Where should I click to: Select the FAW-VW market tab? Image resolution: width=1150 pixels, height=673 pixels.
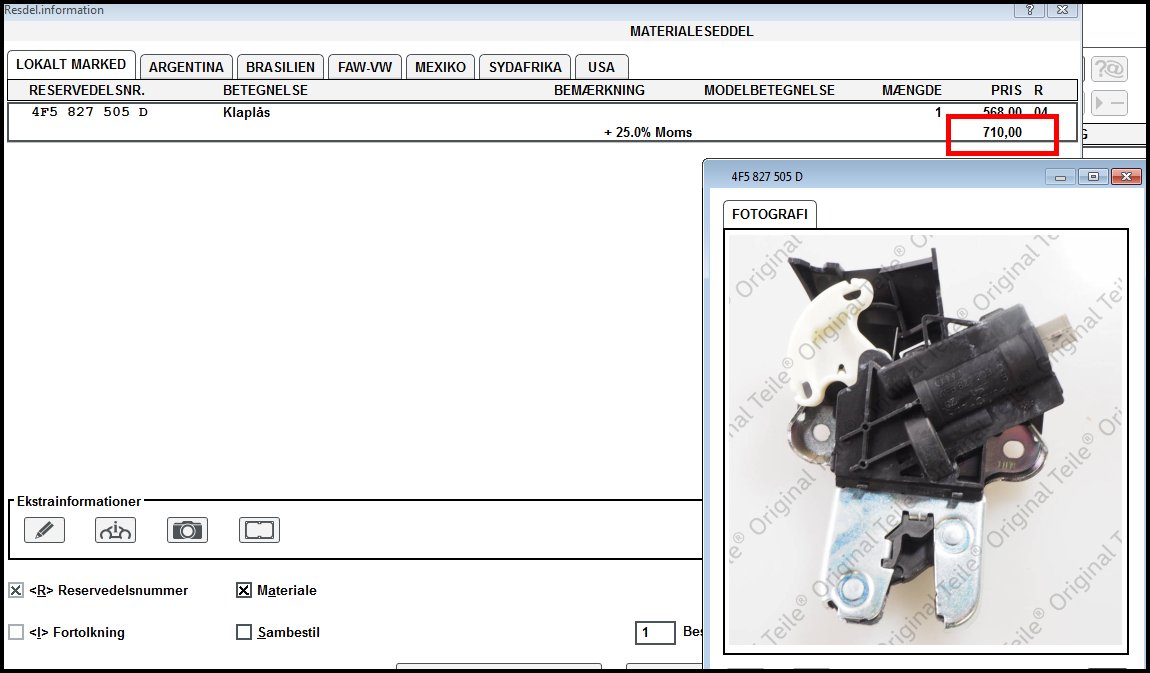tap(364, 67)
